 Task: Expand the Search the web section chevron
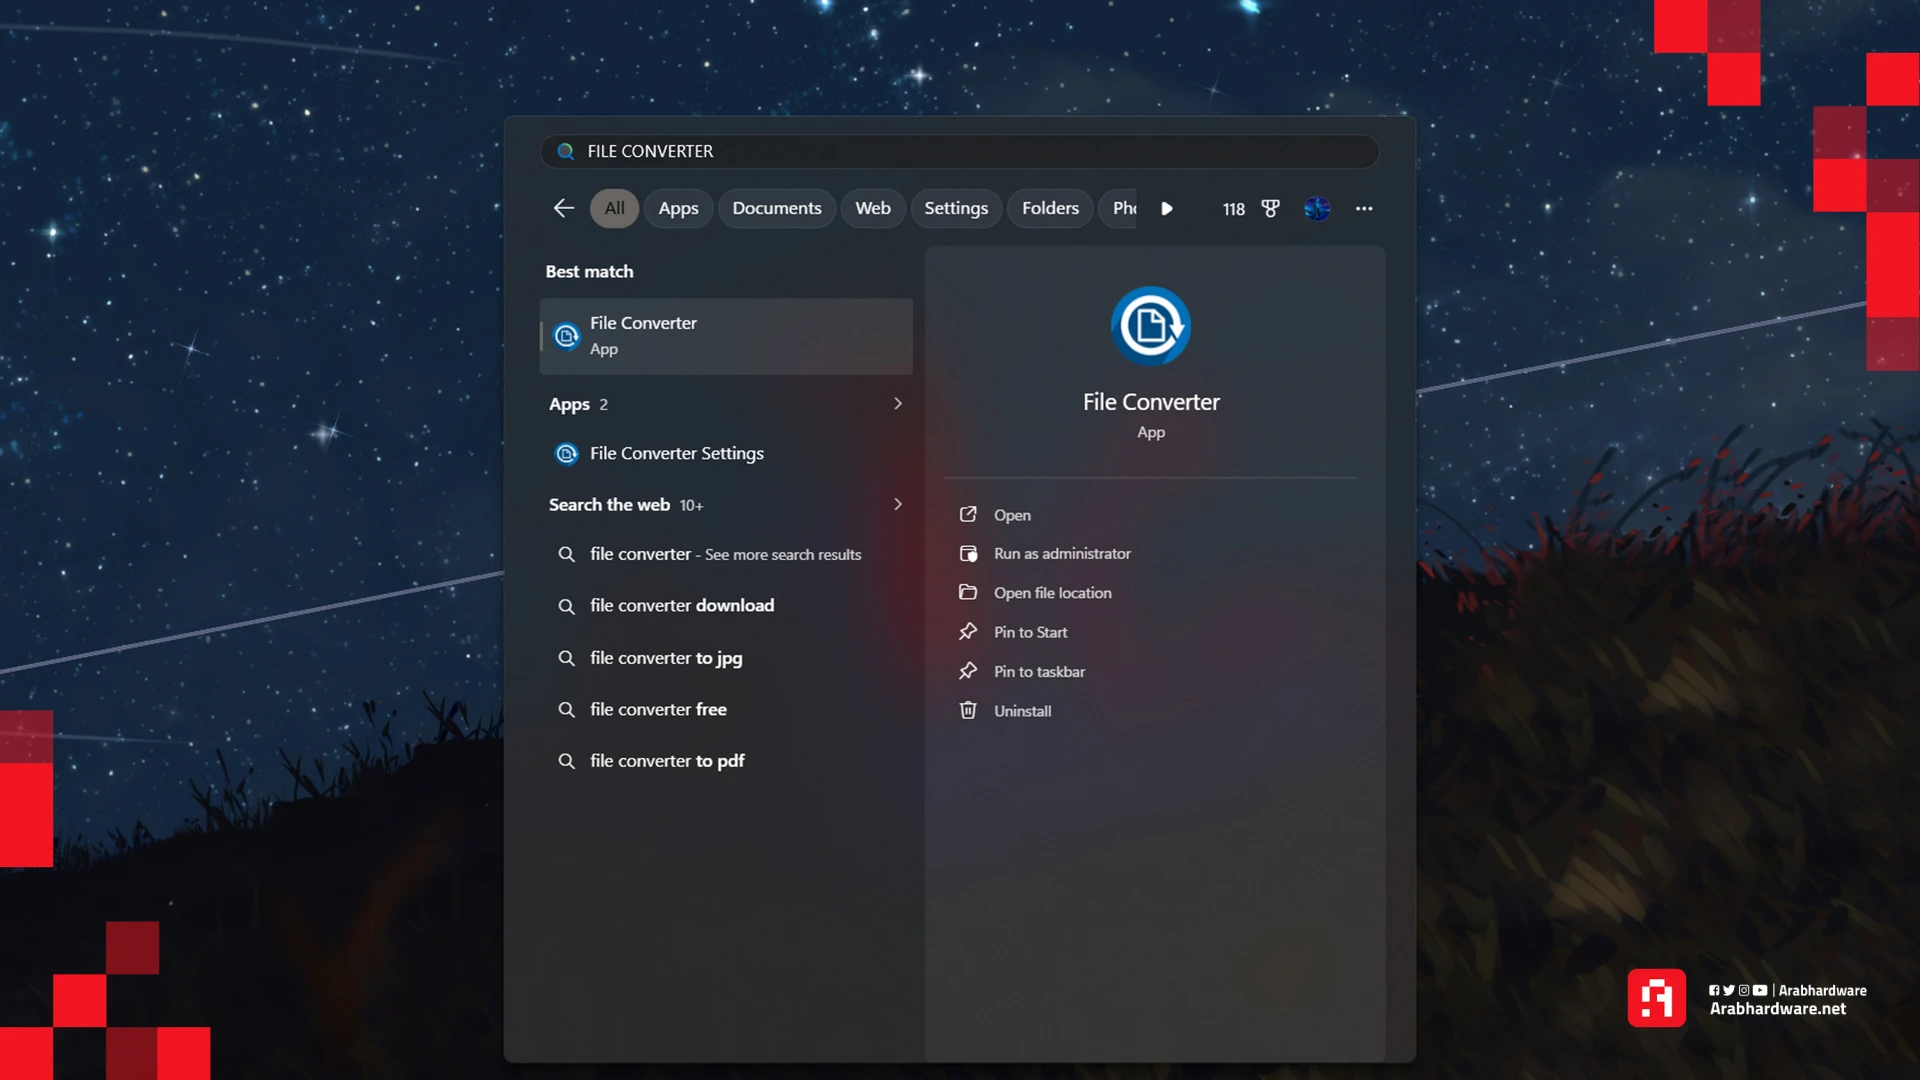pyautogui.click(x=897, y=504)
